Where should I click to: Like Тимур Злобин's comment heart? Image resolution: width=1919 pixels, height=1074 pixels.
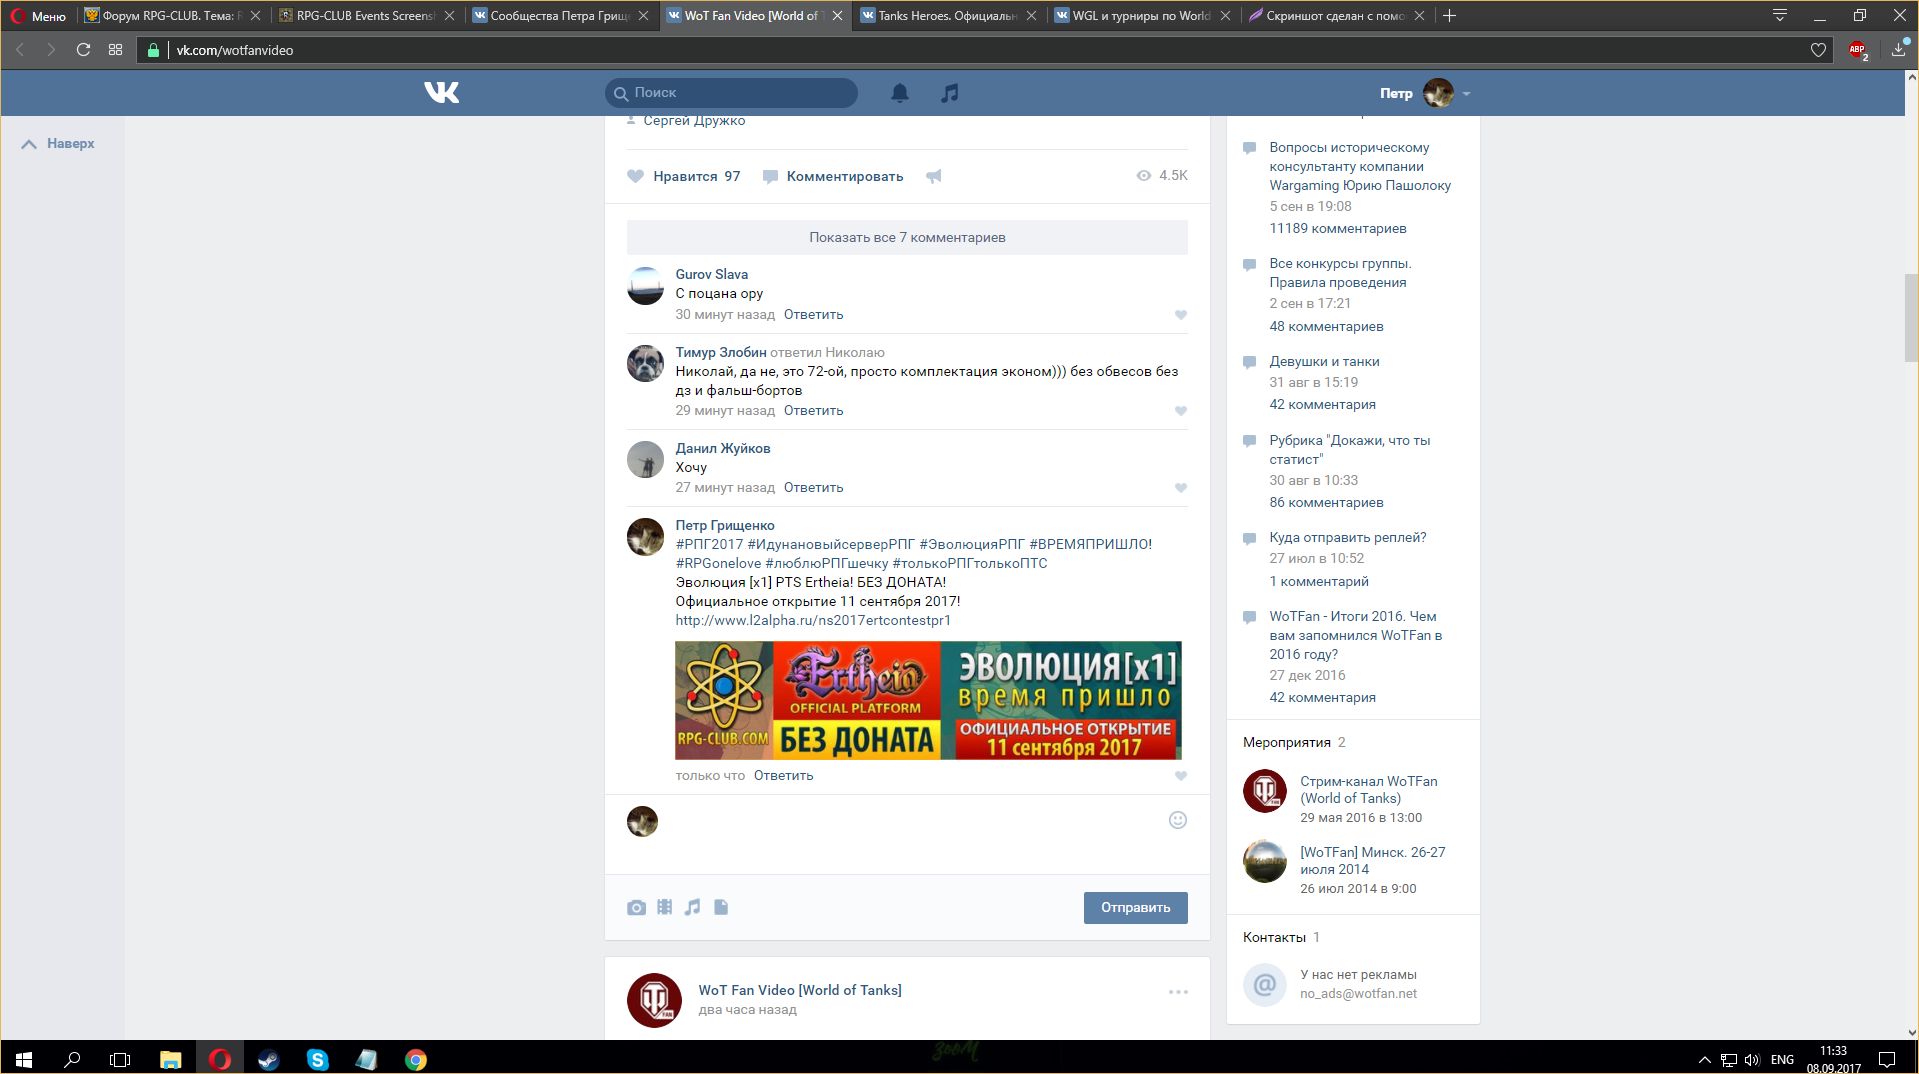(x=1180, y=411)
